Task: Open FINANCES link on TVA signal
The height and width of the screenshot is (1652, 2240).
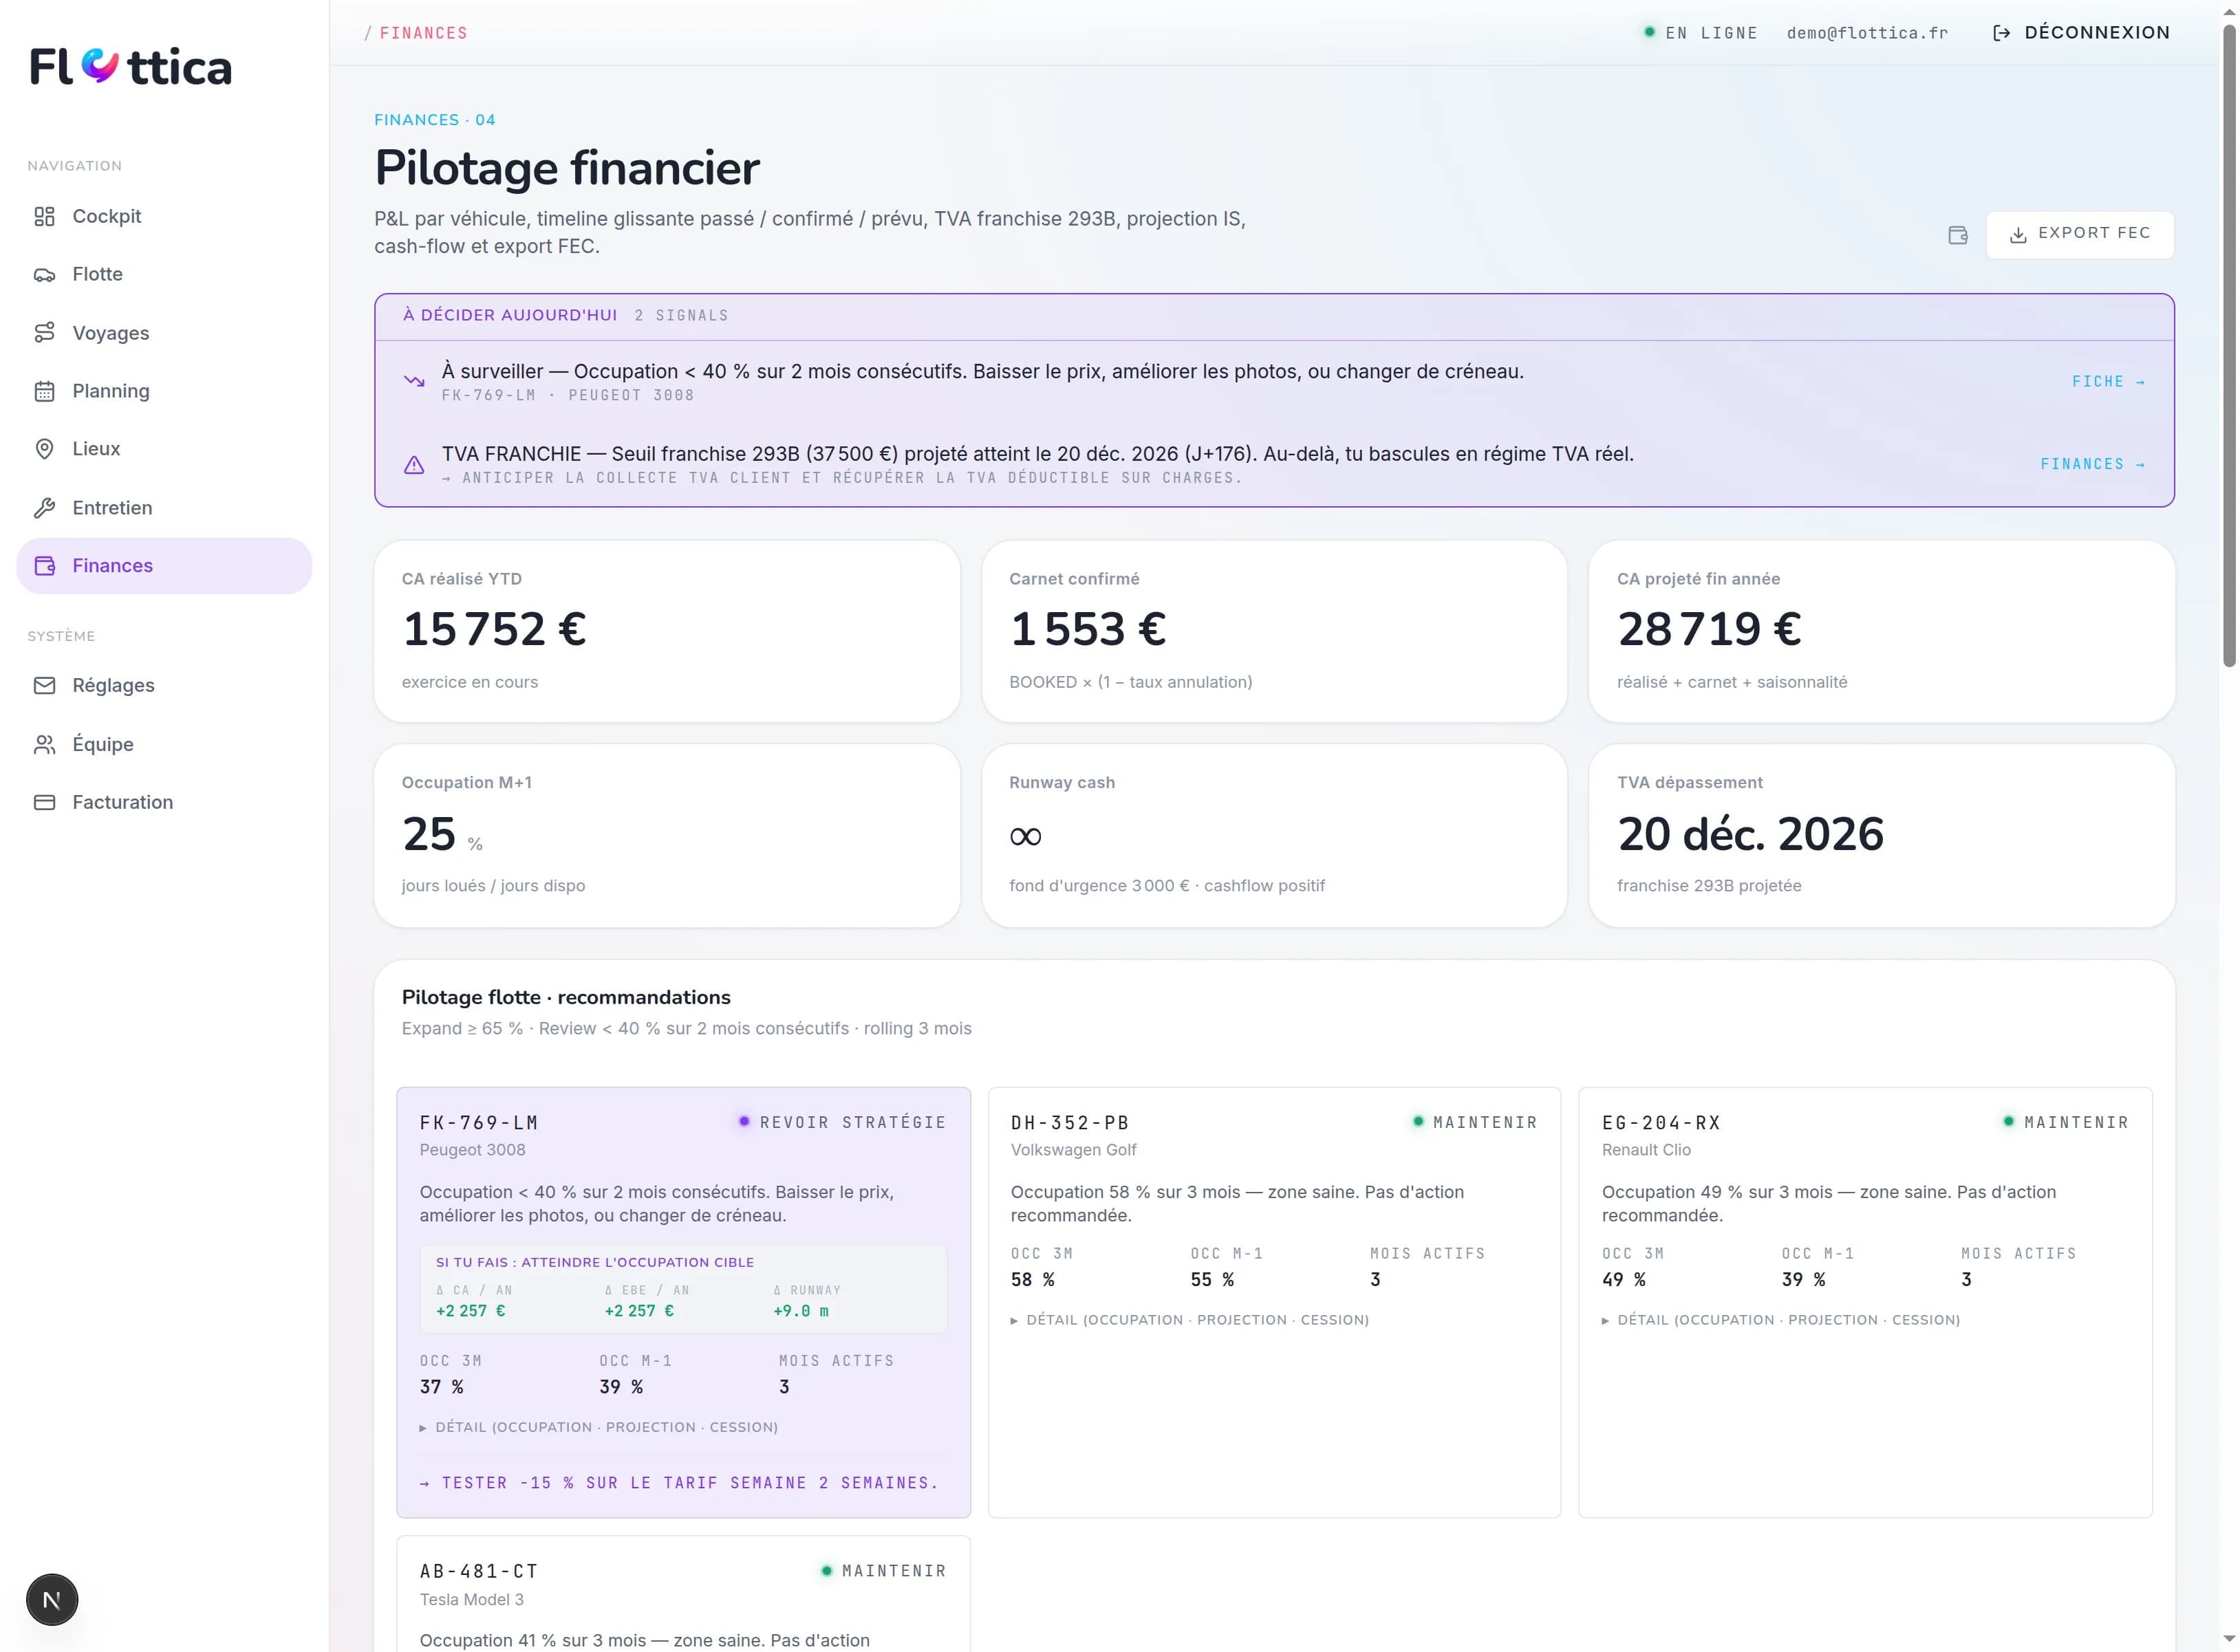Action: [x=2092, y=464]
